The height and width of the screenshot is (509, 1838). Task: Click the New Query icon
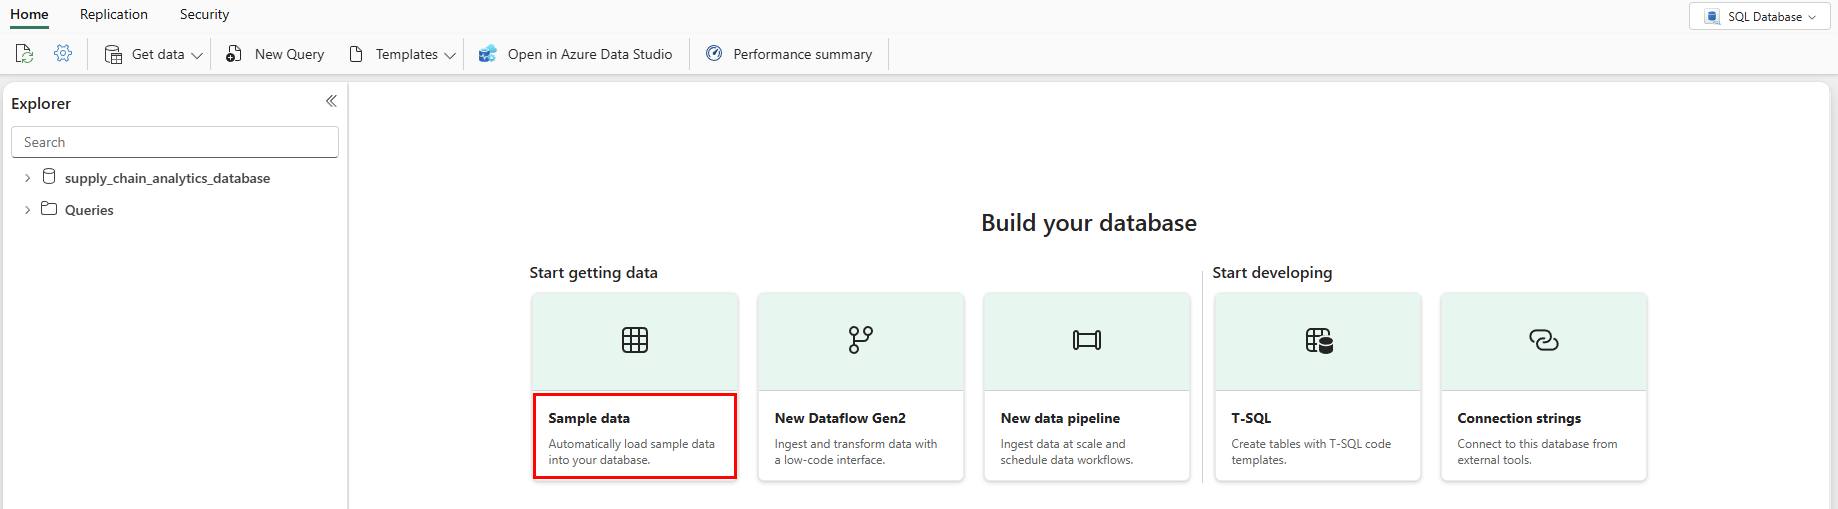tap(234, 54)
